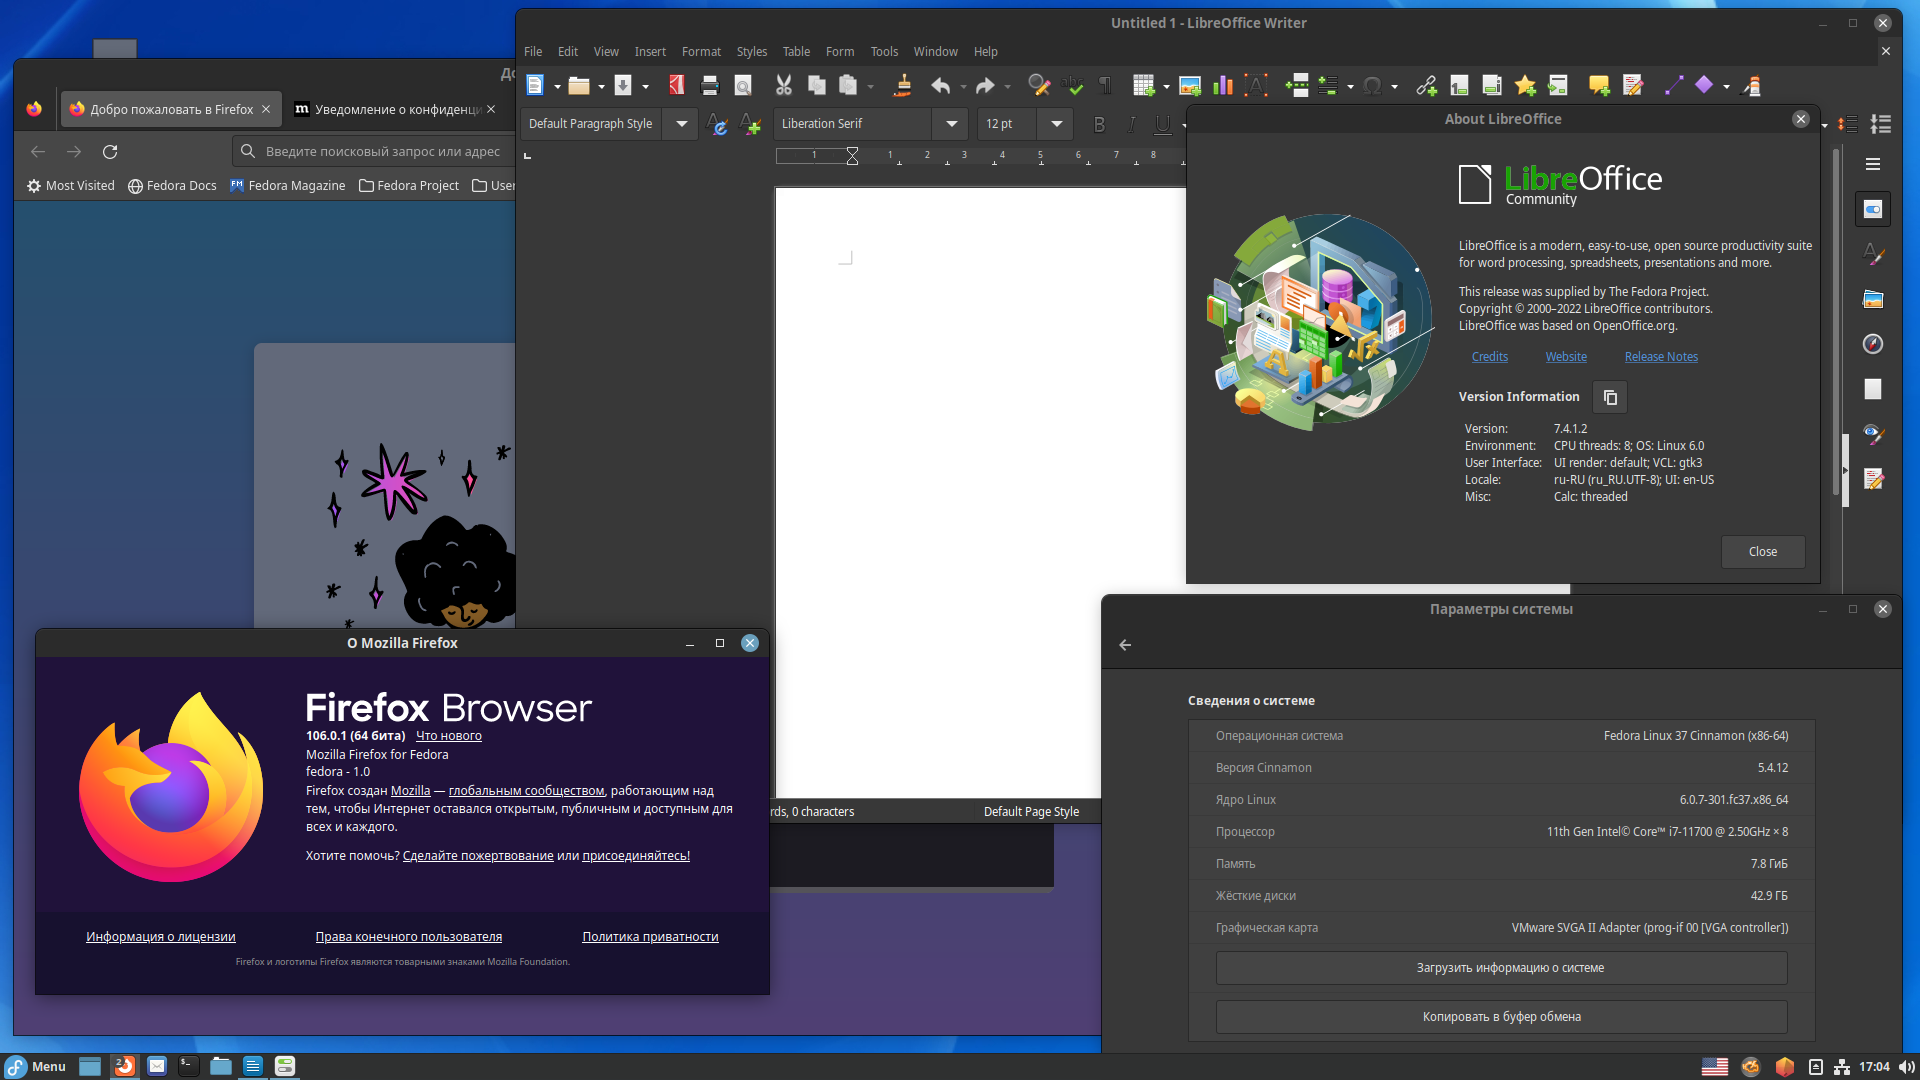Open the Table menu in Writer
The width and height of the screenshot is (1920, 1080).
pos(796,52)
